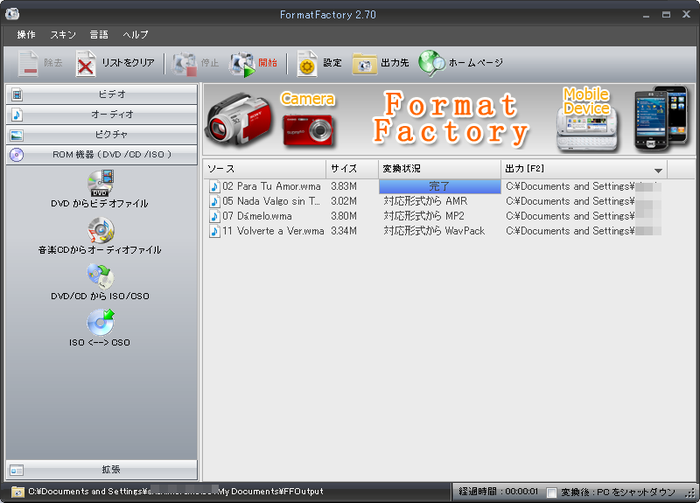Click the picture icon on ピクチャ panel
The image size is (700, 503).
pyautogui.click(x=17, y=135)
